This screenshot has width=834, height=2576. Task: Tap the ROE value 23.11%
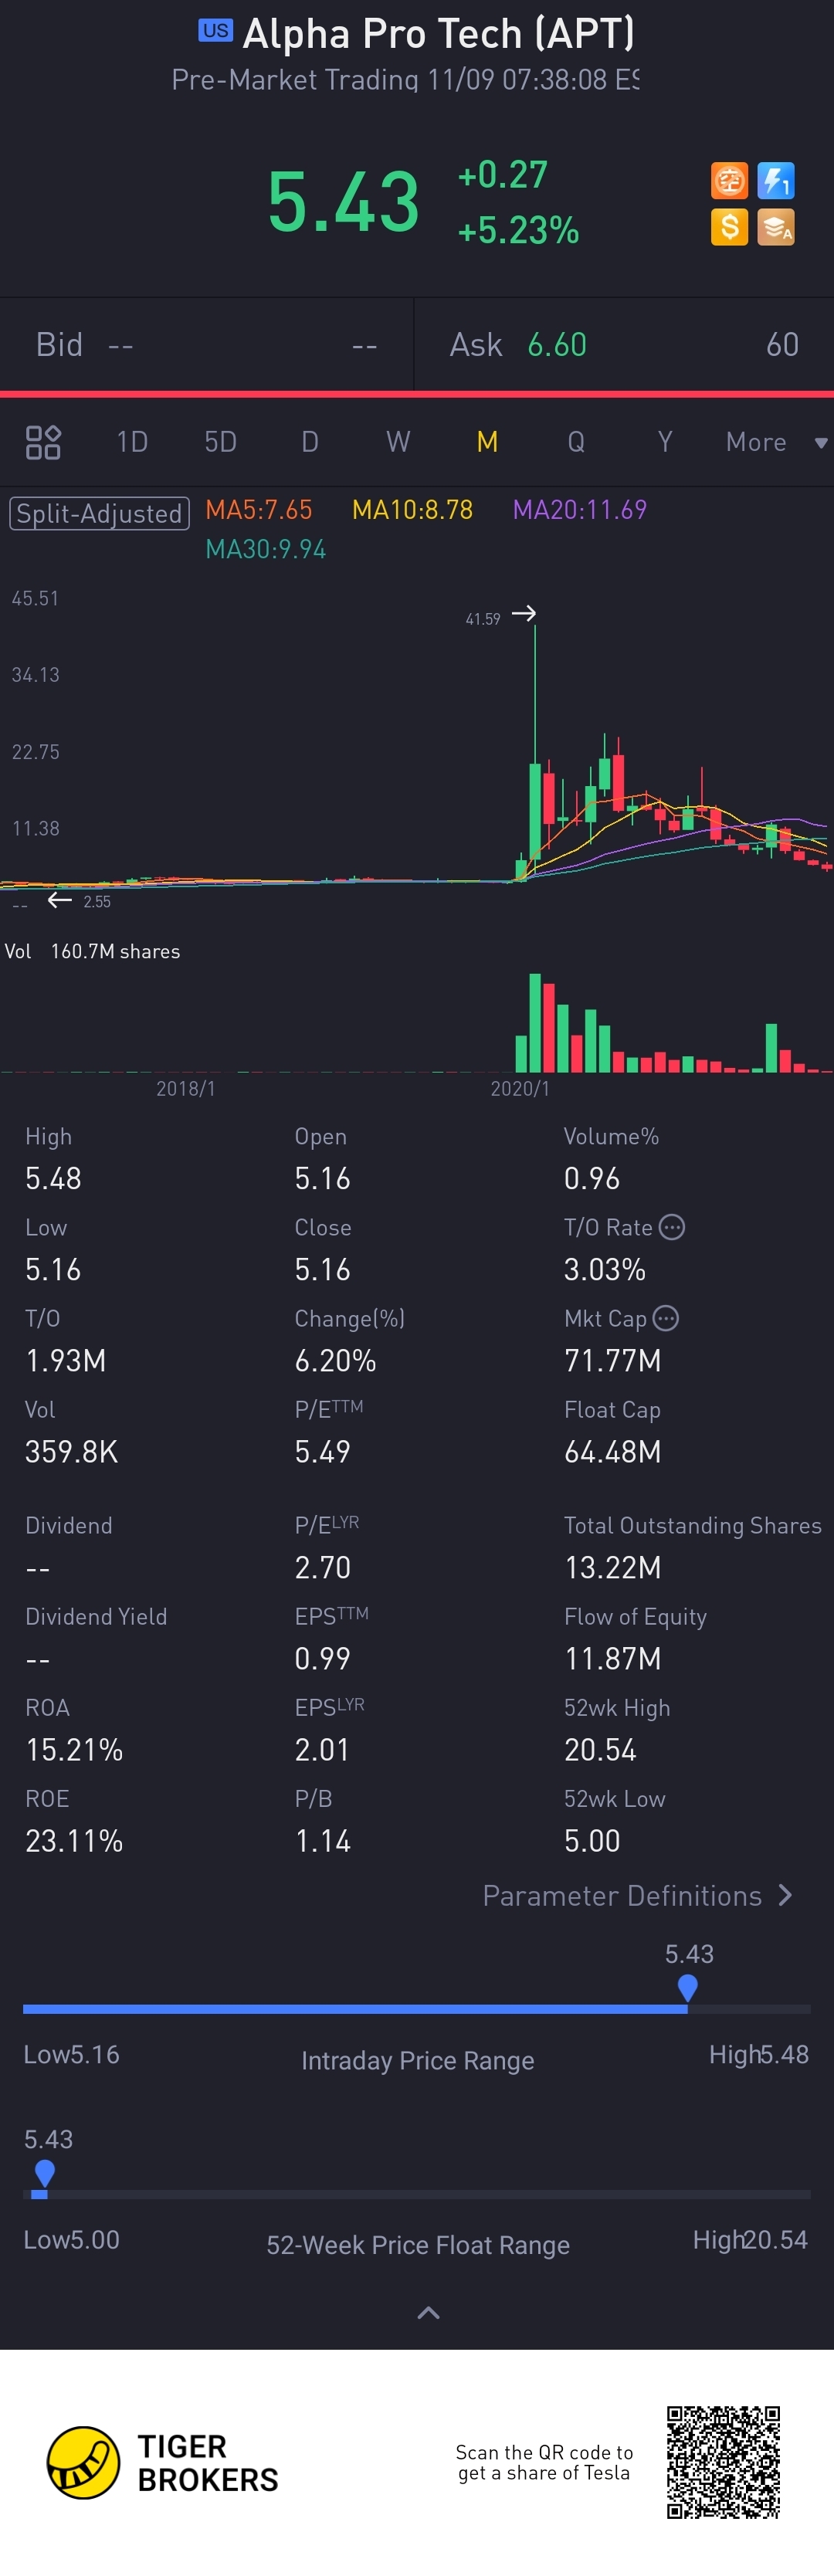pyautogui.click(x=74, y=1840)
